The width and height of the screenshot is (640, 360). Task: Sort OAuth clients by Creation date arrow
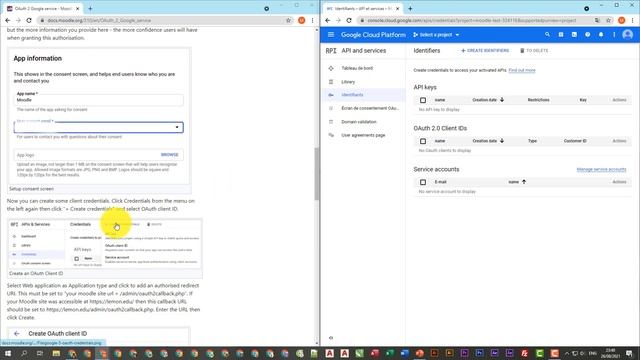click(x=502, y=141)
